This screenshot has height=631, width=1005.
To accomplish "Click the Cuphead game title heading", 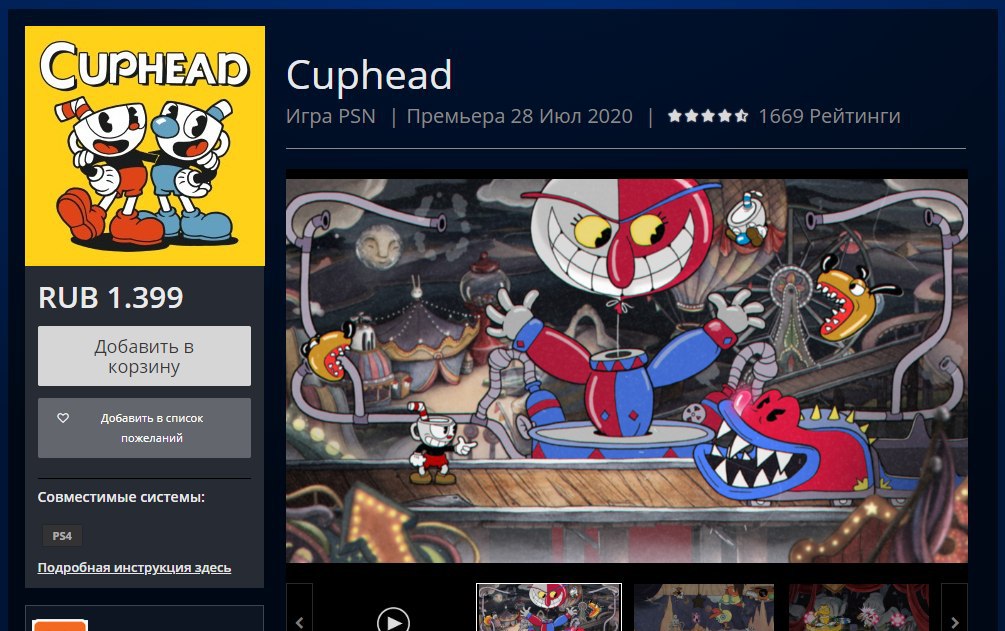I will pyautogui.click(x=369, y=75).
